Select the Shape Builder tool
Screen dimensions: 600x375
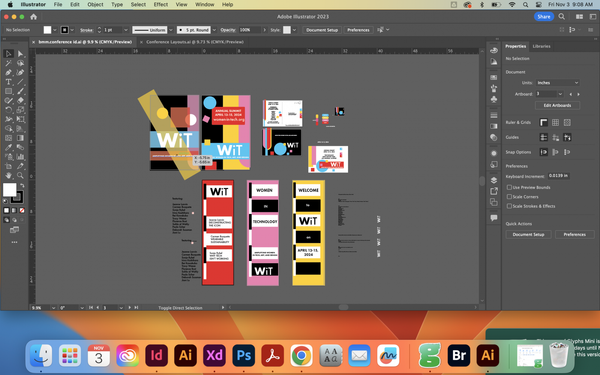pyautogui.click(x=8, y=129)
